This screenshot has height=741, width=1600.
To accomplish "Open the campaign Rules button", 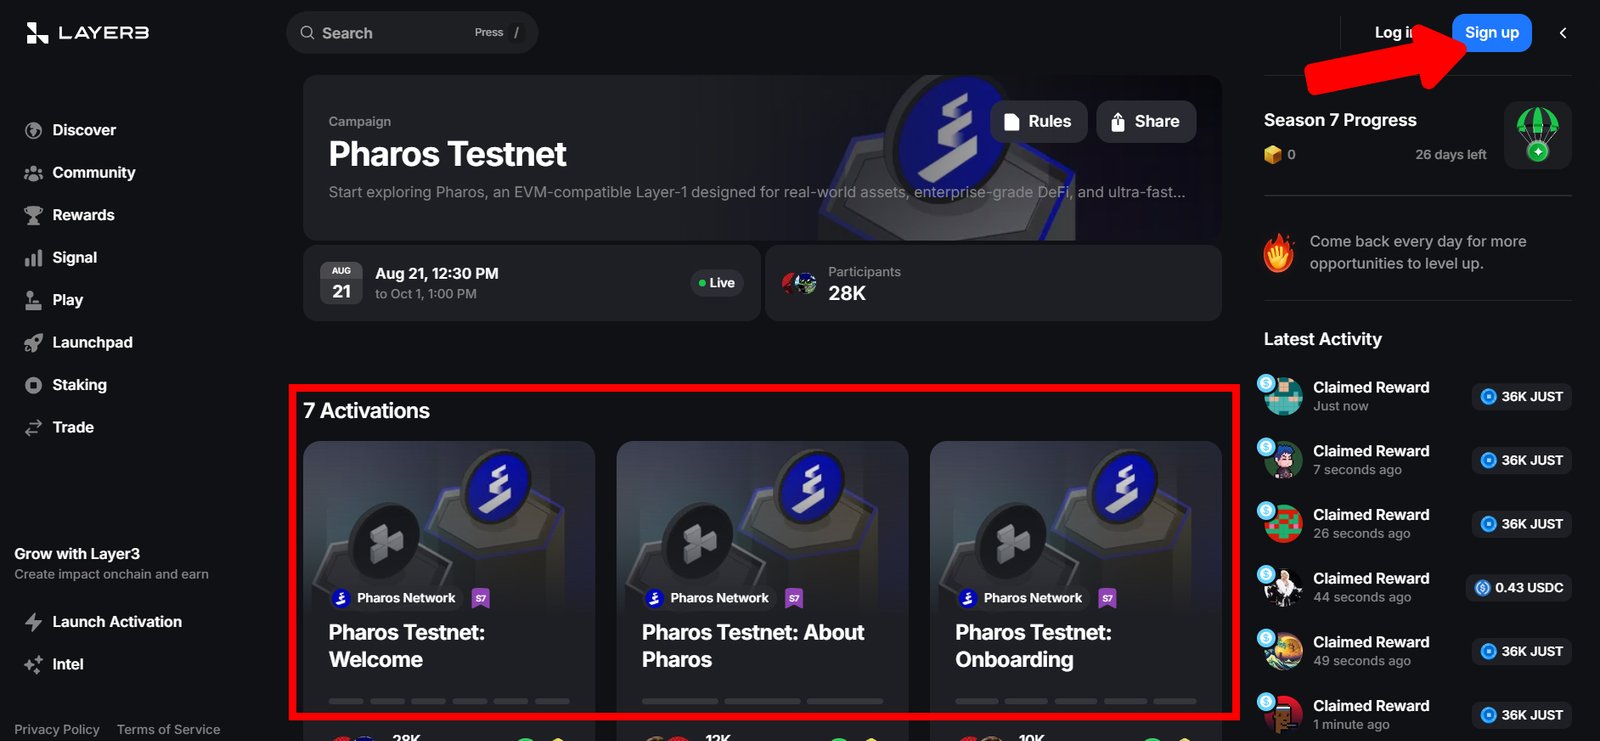I will 1038,122.
